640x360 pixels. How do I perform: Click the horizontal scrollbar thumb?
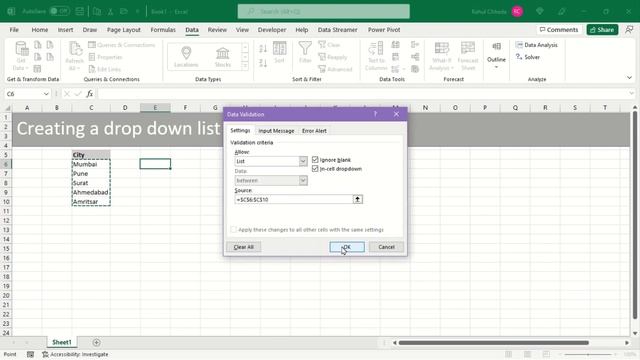493,342
